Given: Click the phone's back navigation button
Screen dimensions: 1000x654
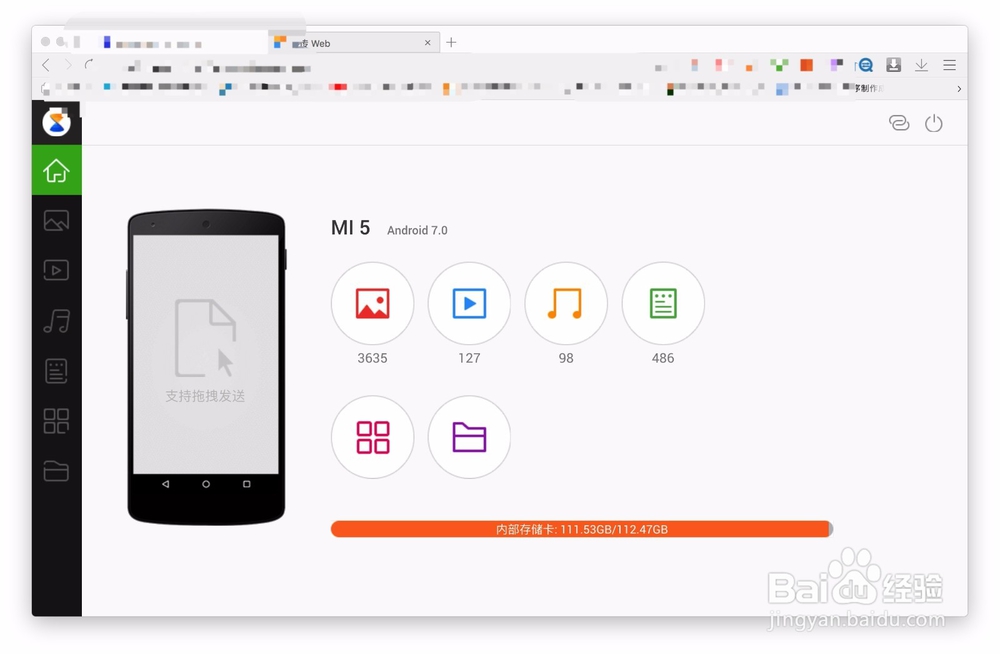Looking at the screenshot, I should [x=166, y=484].
